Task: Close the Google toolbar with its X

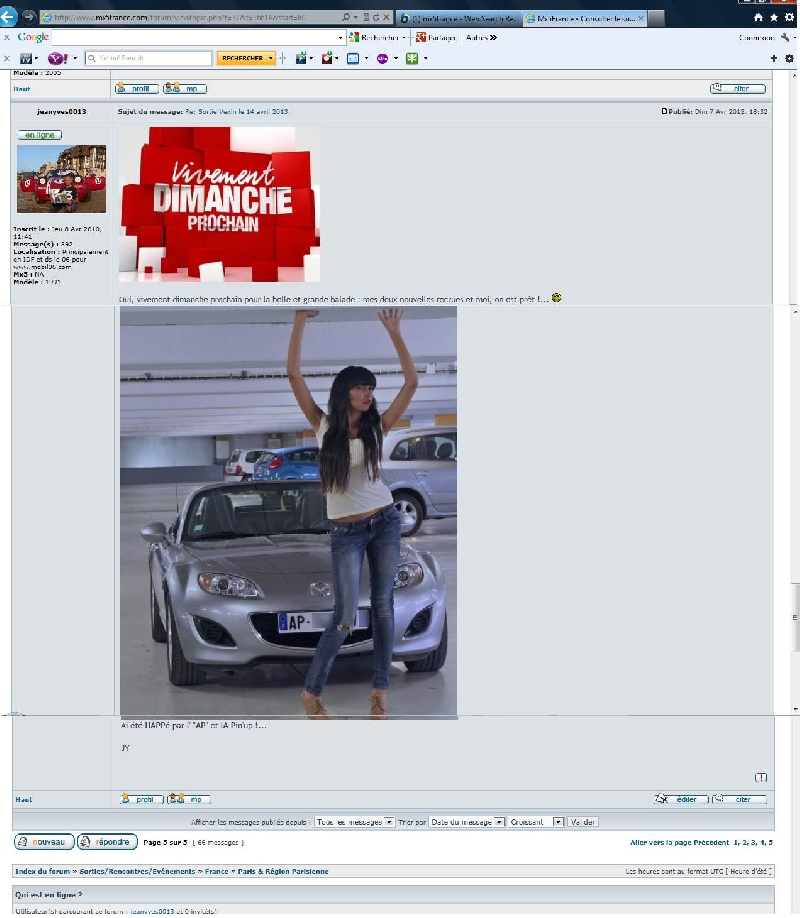Action: 7,37
